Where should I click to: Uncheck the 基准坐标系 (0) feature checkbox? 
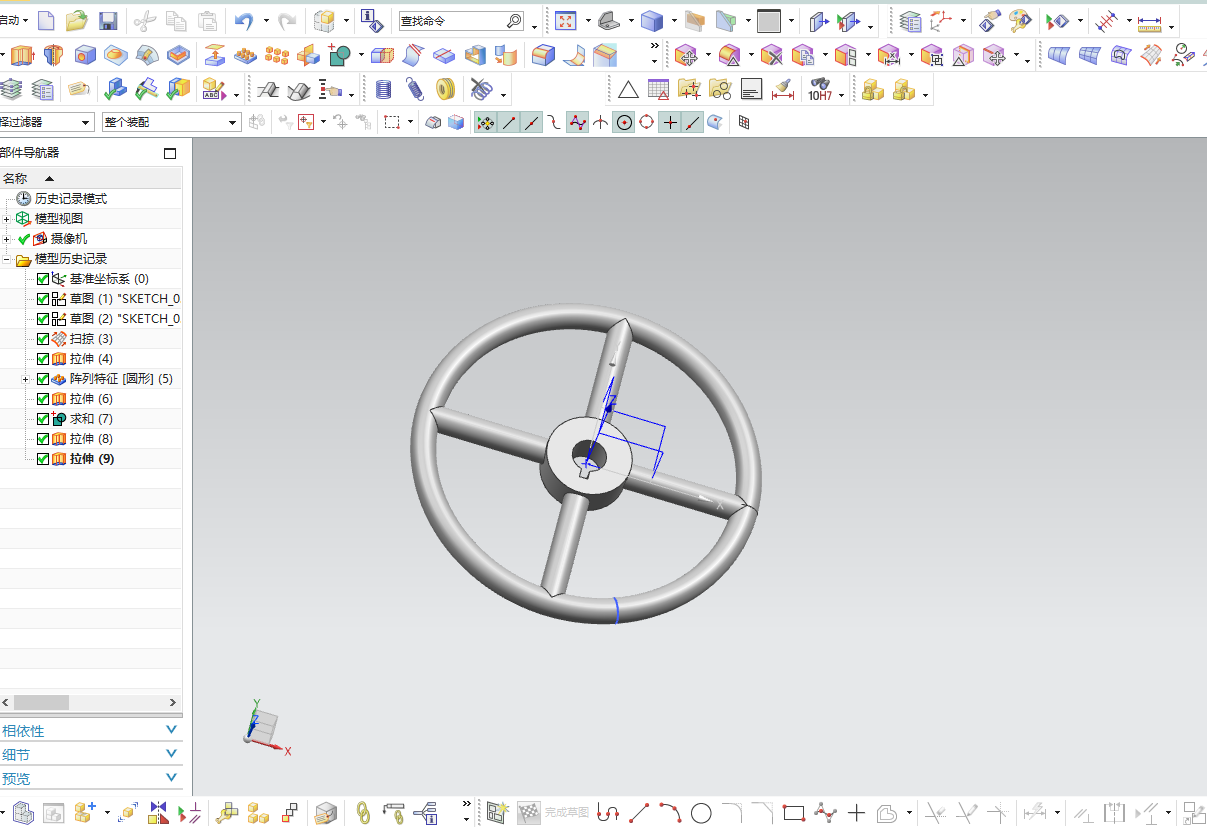pos(43,279)
